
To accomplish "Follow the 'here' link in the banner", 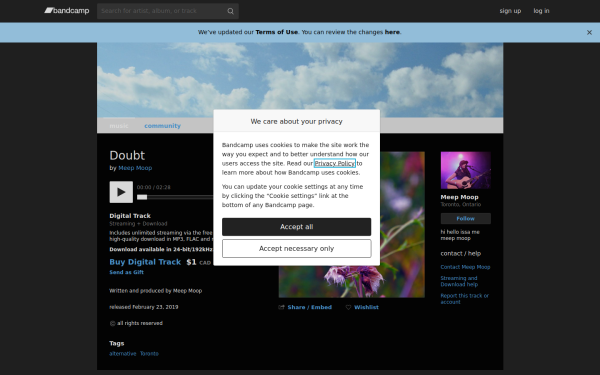I will pos(392,32).
